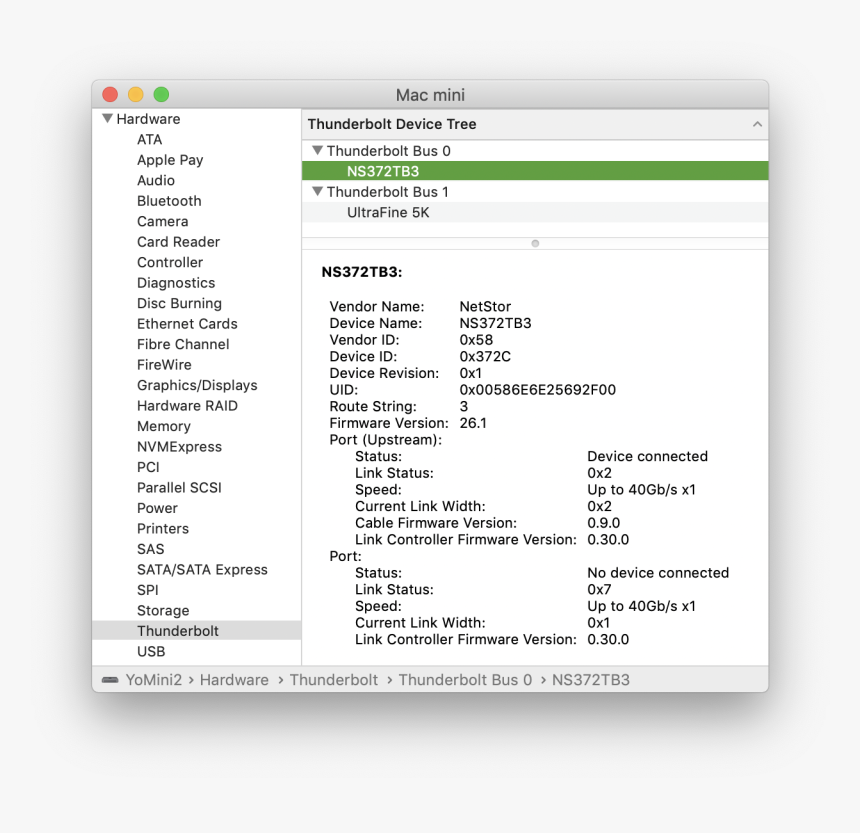Click the Cable Firmware Version value 0.9.0
This screenshot has width=860, height=833.
tap(604, 523)
